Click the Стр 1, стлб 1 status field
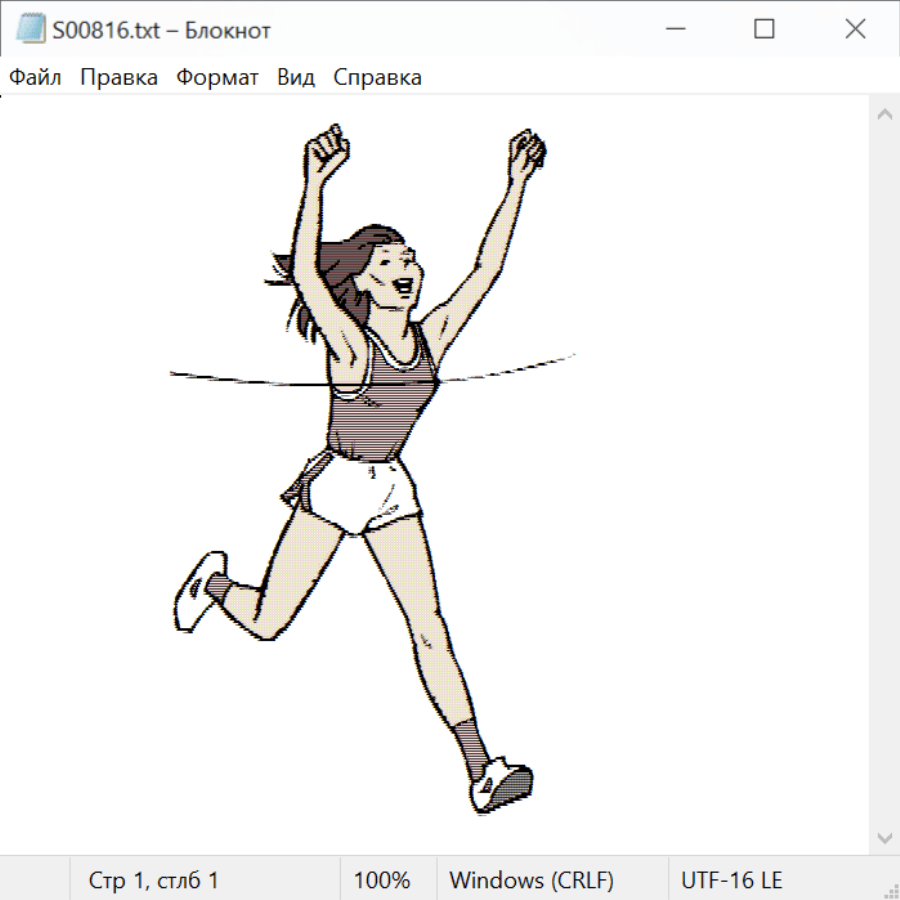The image size is (900, 900). point(154,880)
